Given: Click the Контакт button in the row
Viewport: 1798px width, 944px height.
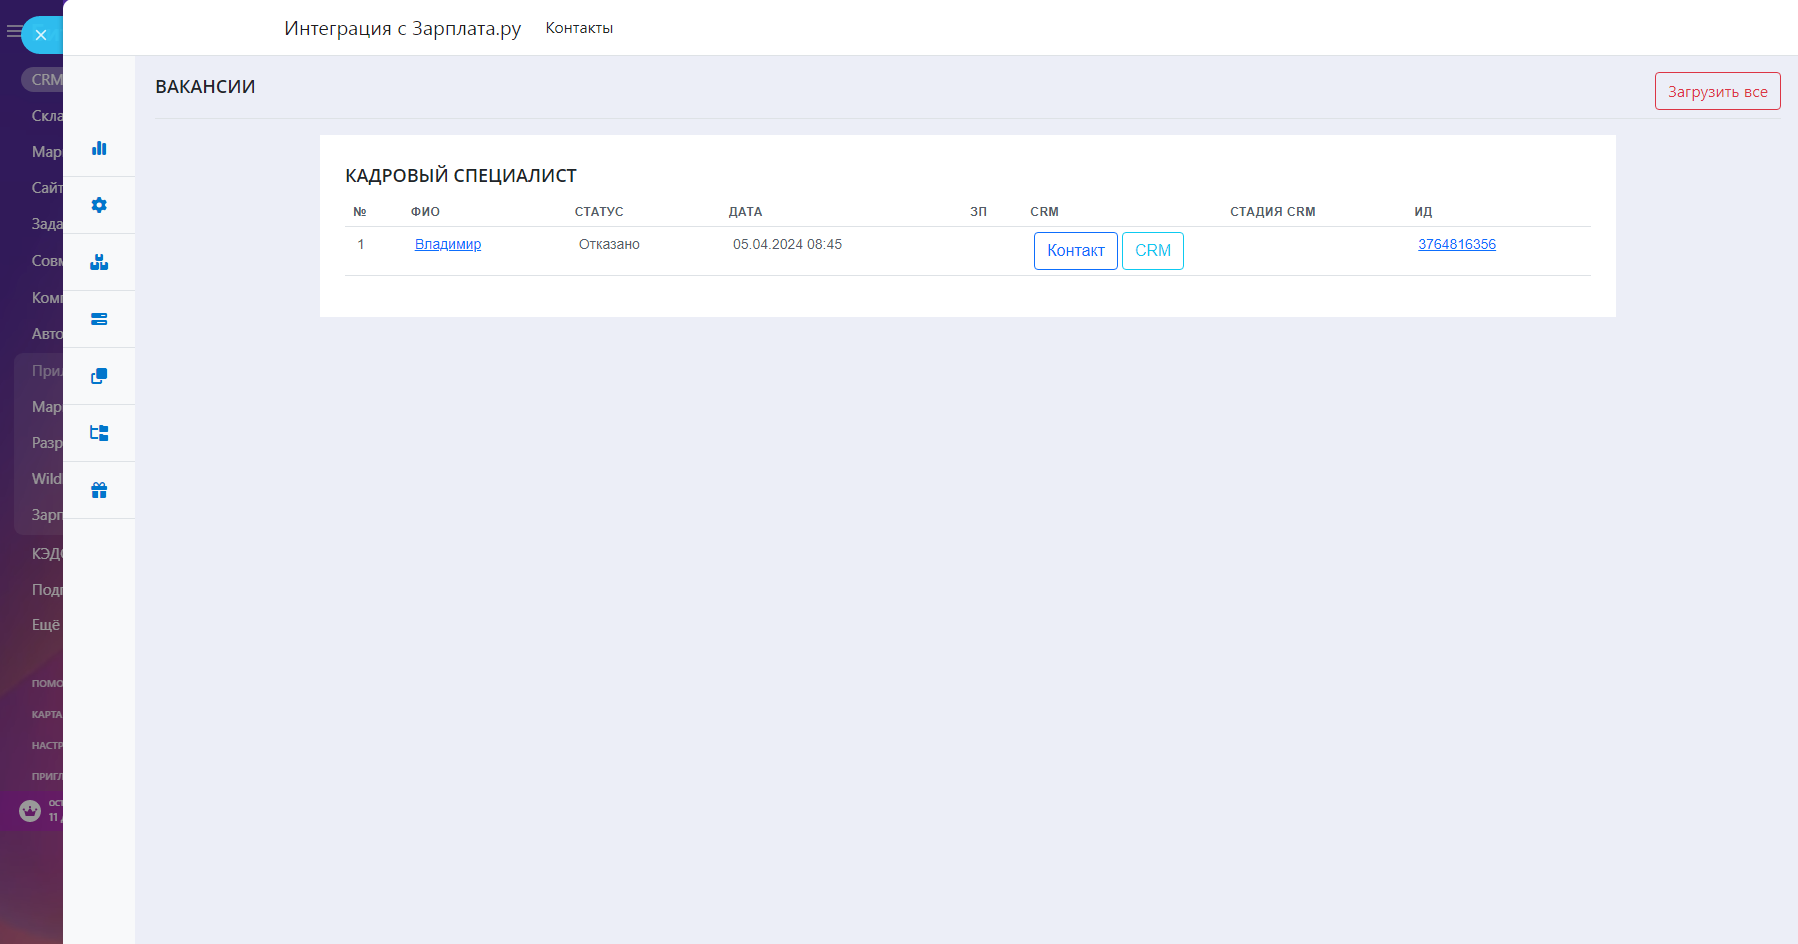Looking at the screenshot, I should (x=1075, y=251).
